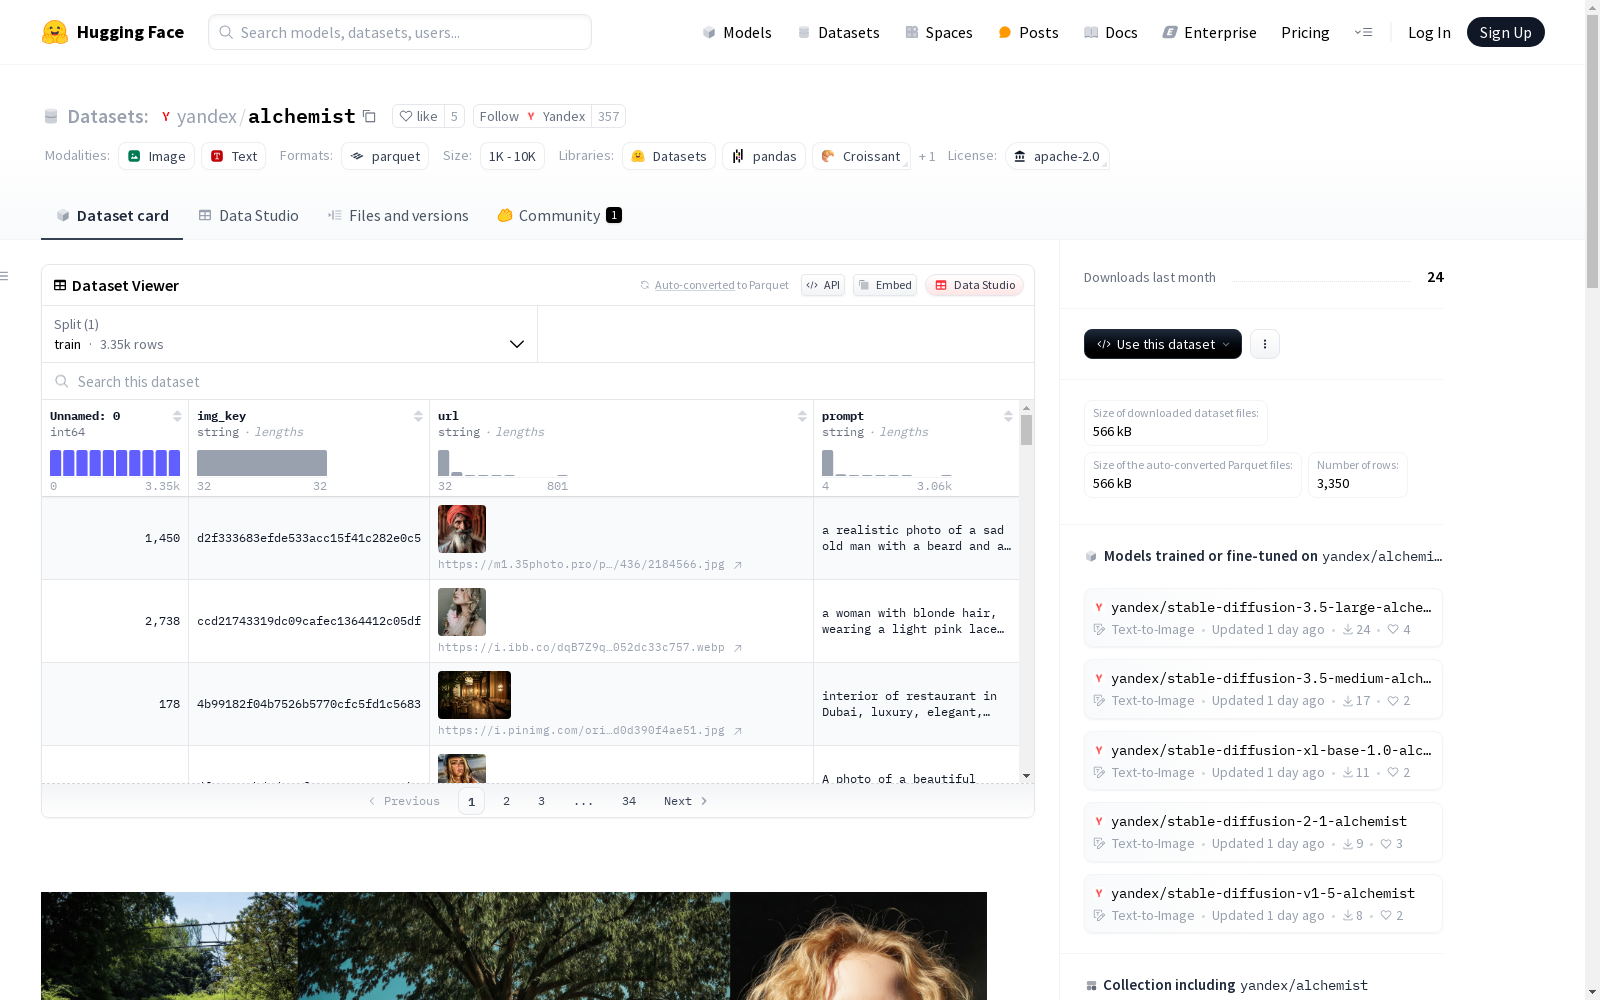The image size is (1600, 1000).
Task: Select the Text modality tag
Action: (234, 156)
